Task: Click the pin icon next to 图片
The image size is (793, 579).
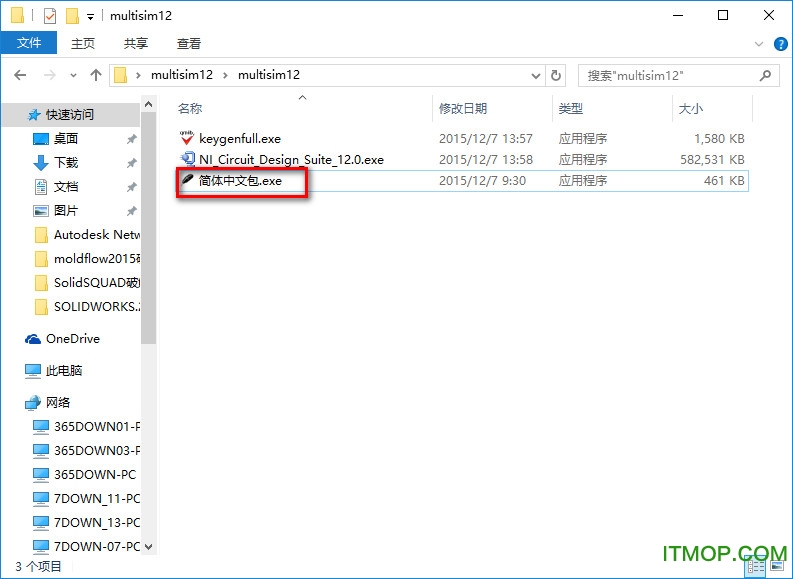Action: 131,210
